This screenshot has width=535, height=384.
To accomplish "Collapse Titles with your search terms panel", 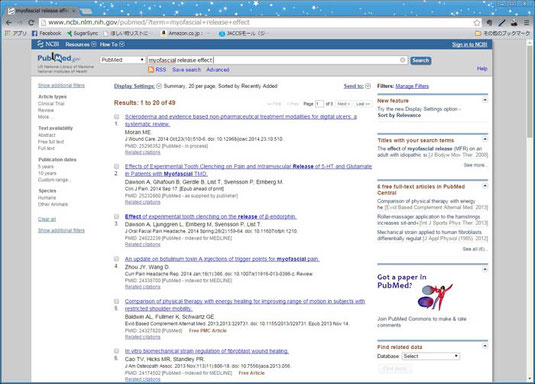I will coord(485,139).
